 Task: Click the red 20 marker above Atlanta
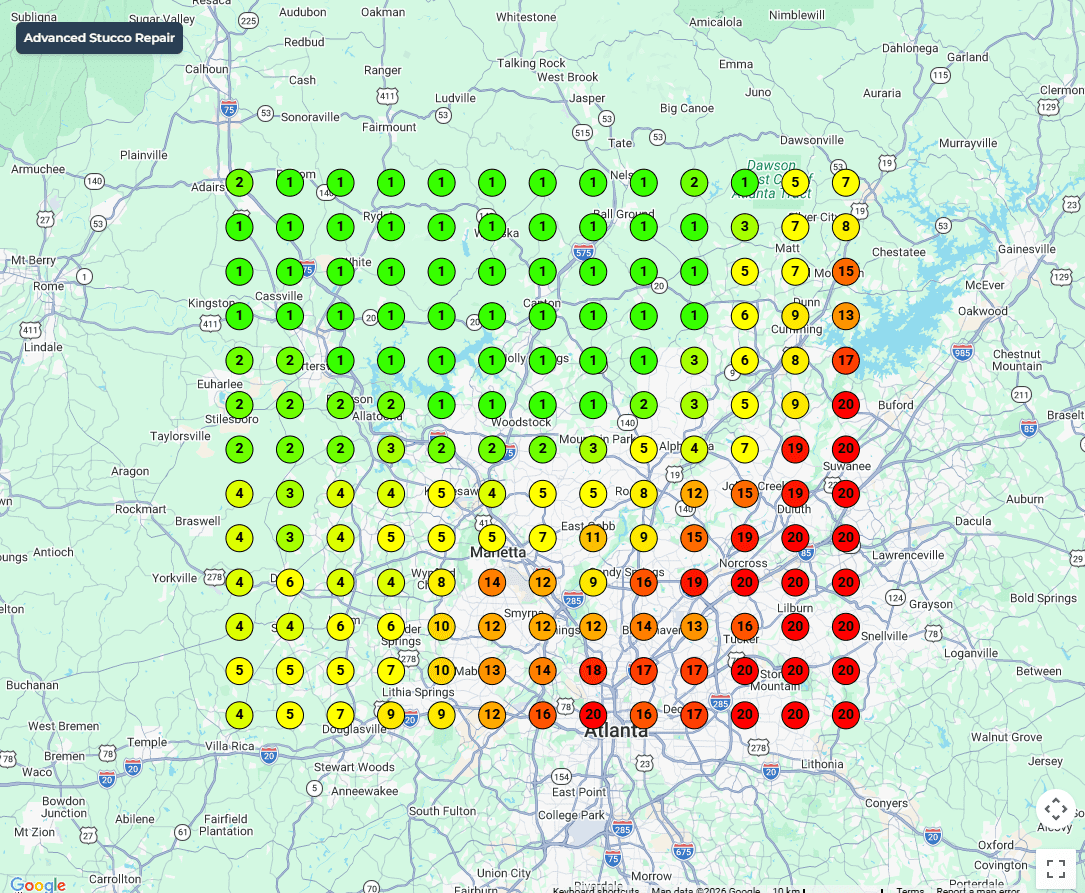593,715
